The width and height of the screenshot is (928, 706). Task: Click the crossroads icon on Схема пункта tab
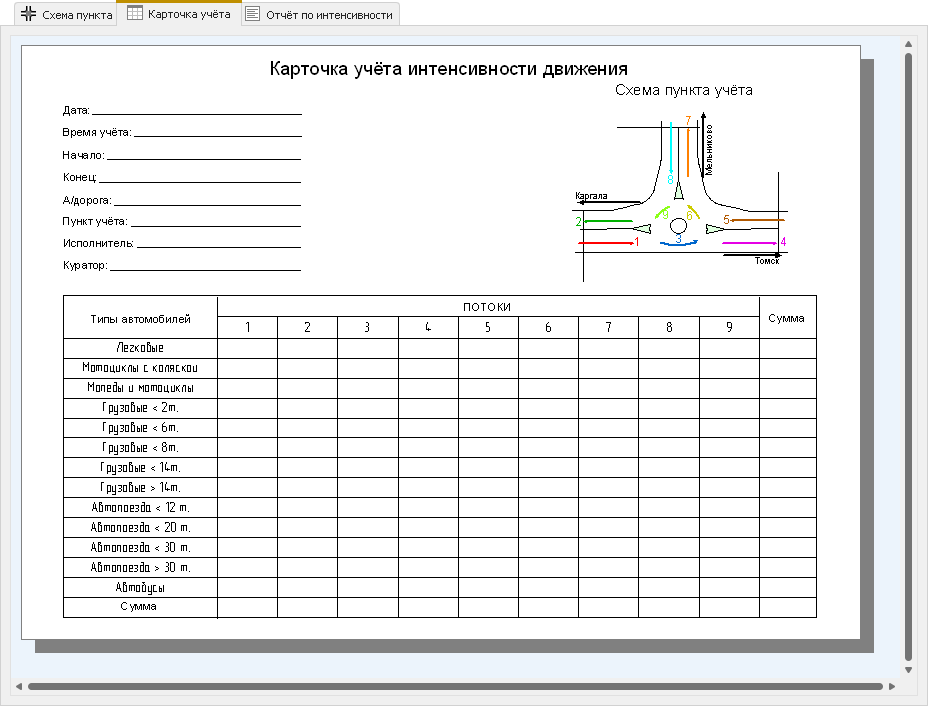click(28, 14)
